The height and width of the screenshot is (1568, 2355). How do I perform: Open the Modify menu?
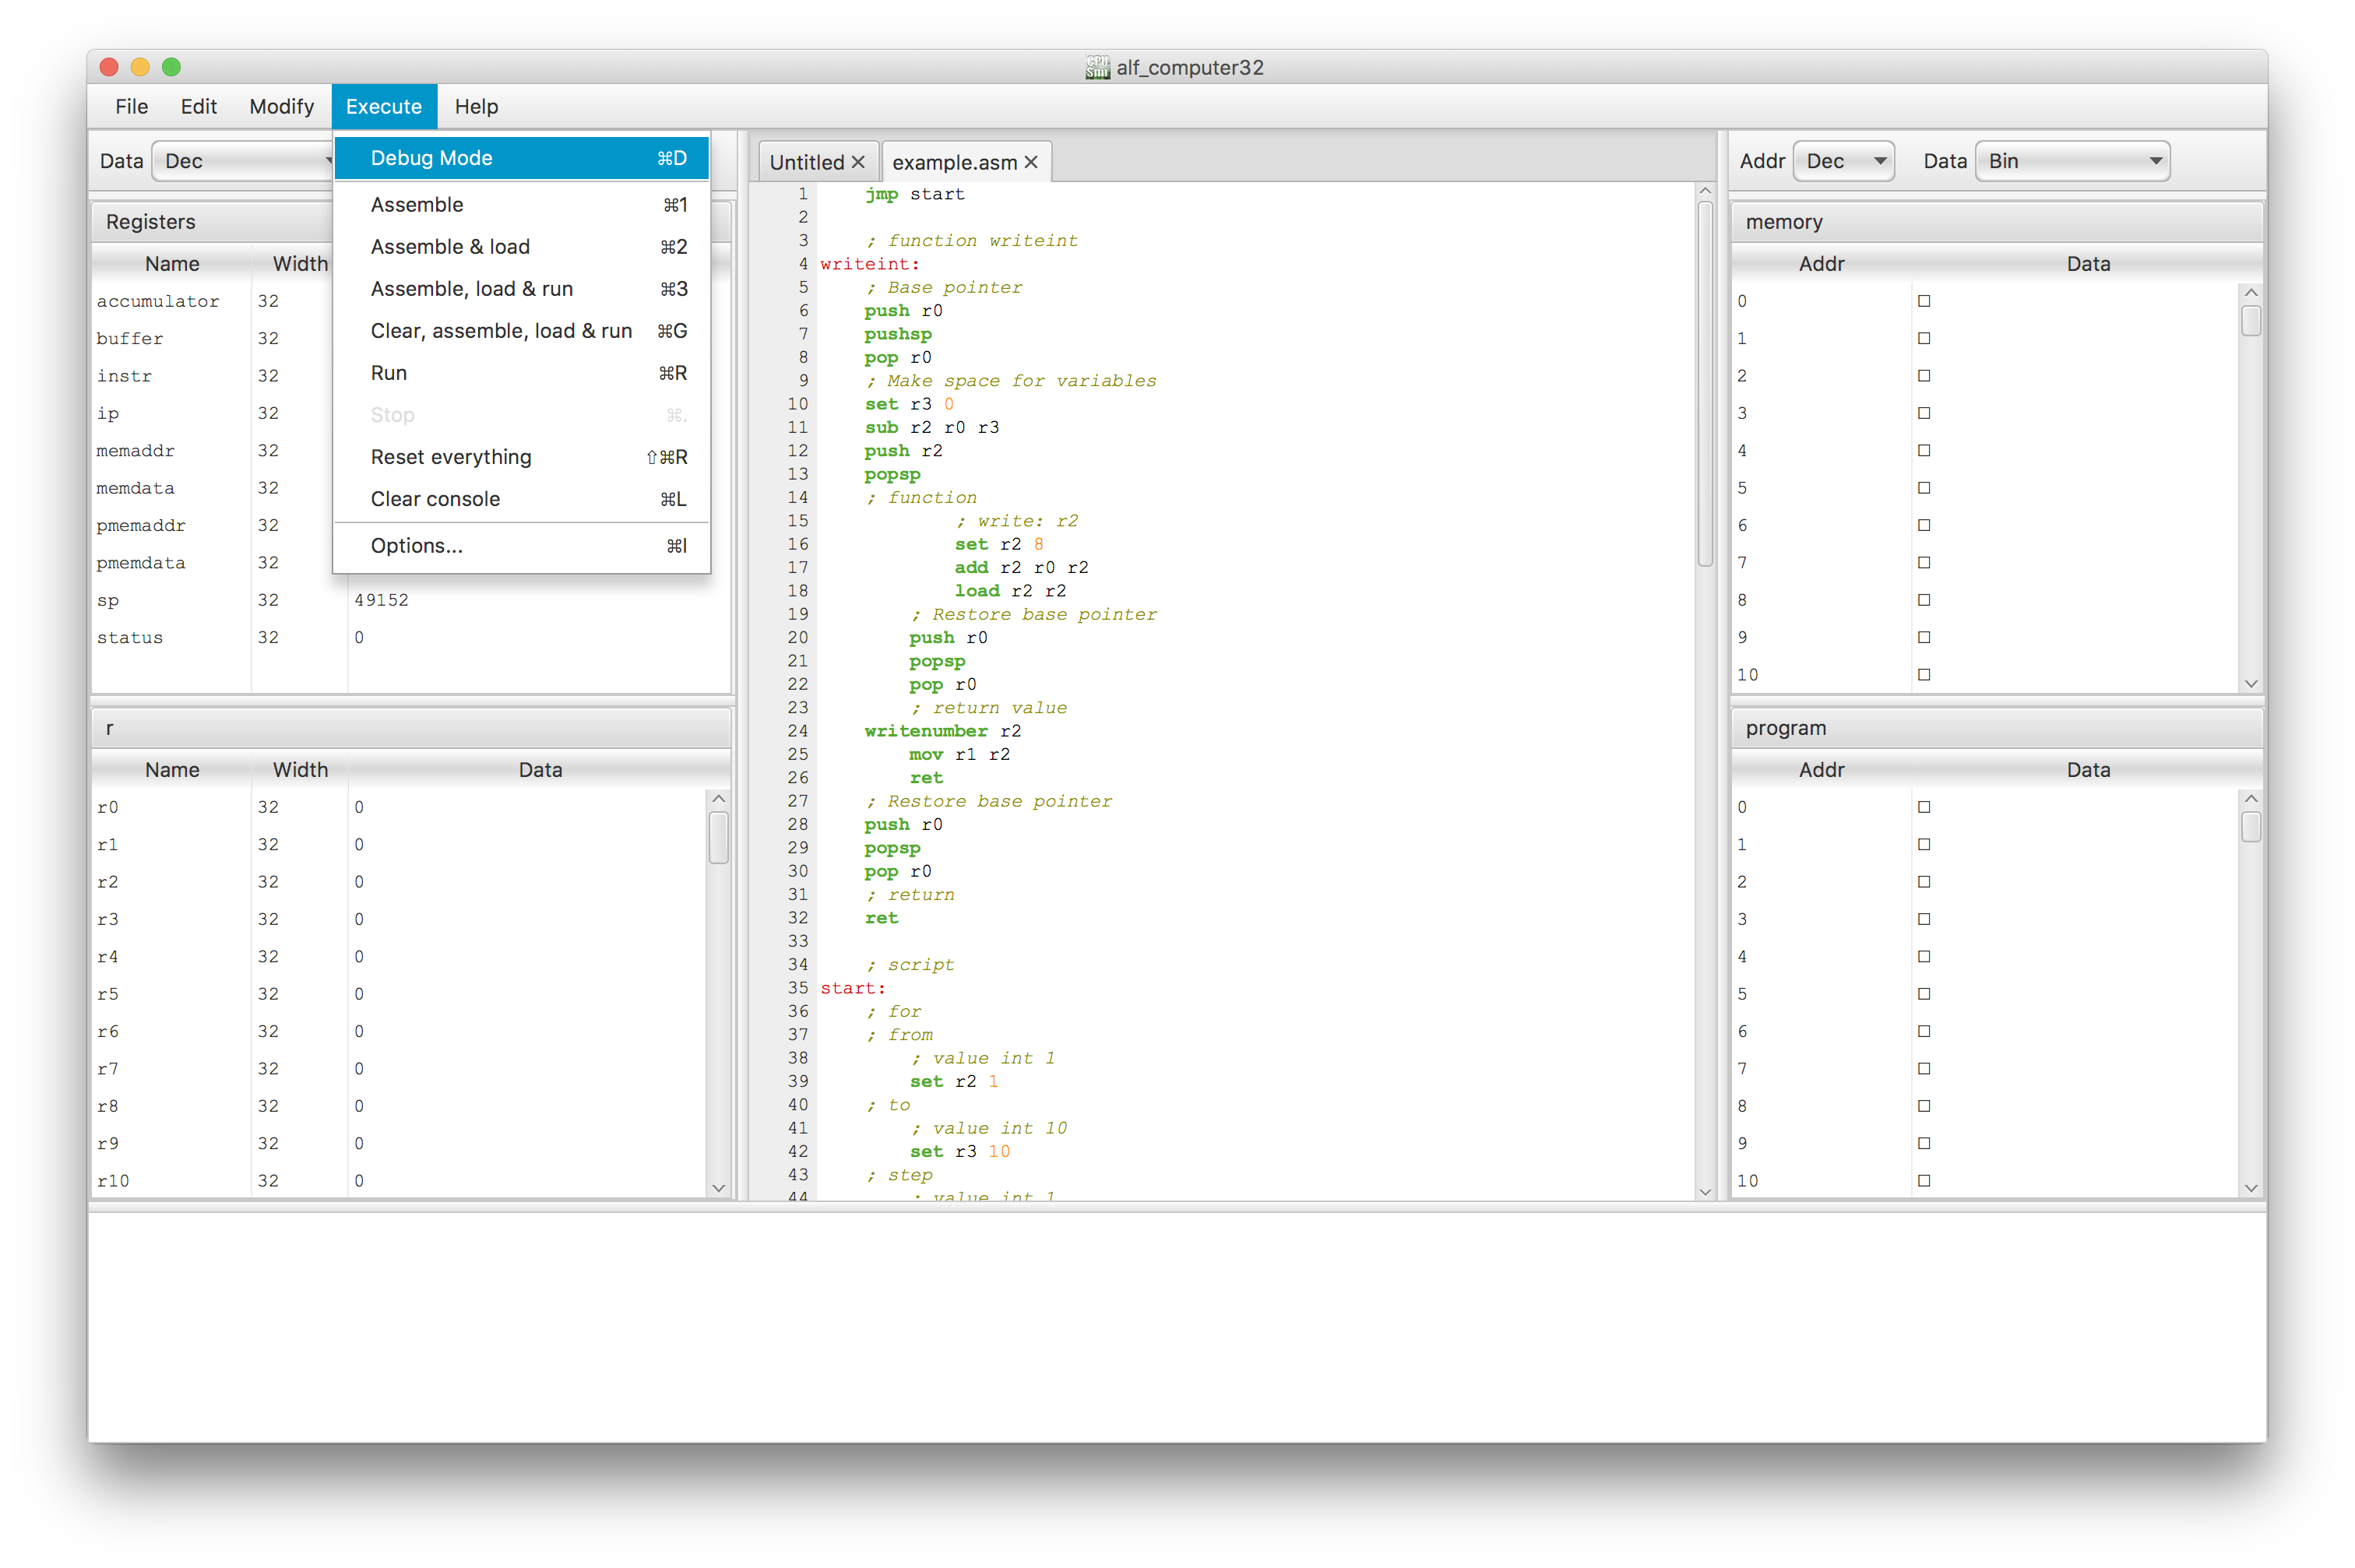[281, 106]
